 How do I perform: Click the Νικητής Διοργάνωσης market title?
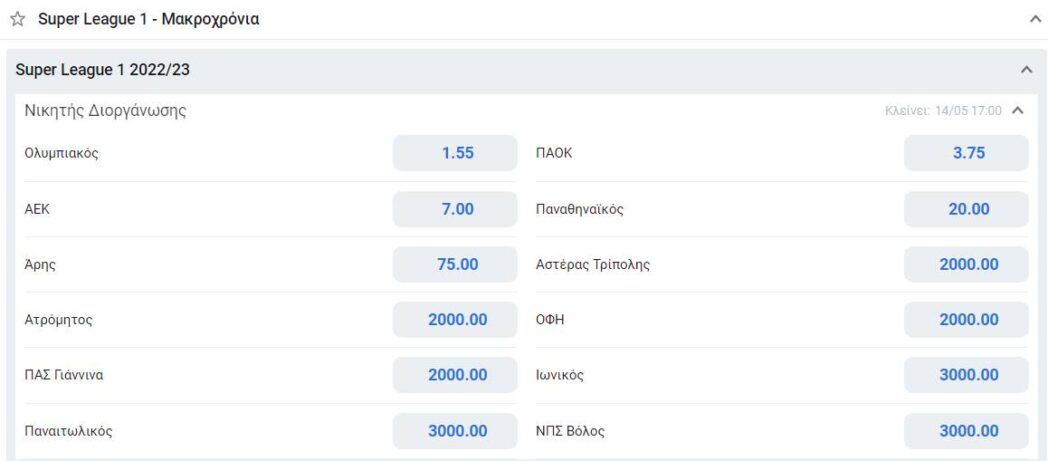(x=105, y=111)
